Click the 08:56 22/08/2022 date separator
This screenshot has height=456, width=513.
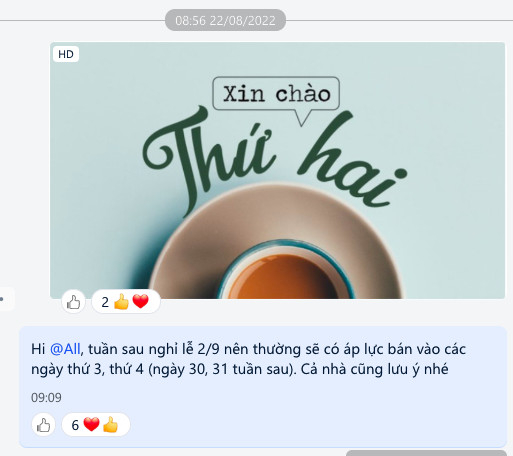point(225,20)
